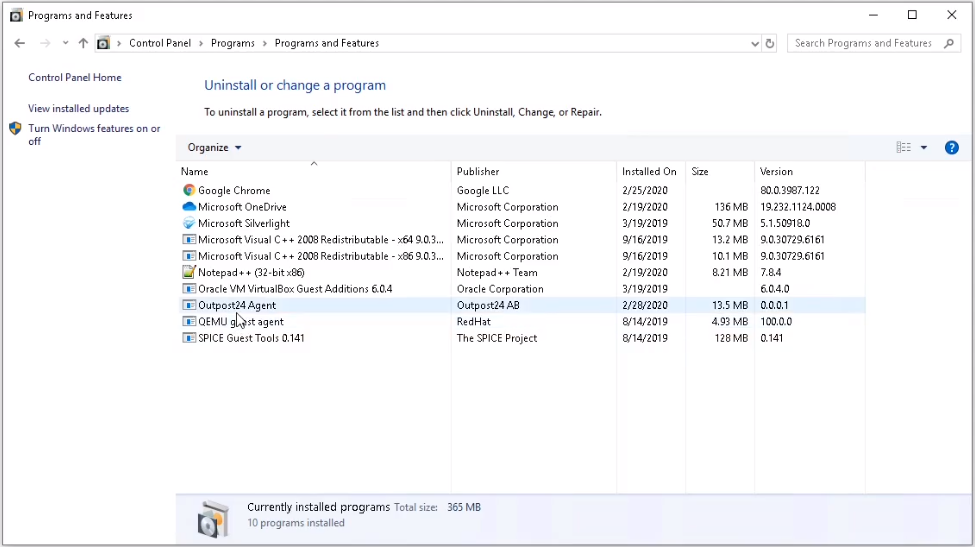
Task: Open Control Panel Home link
Action: tap(75, 78)
